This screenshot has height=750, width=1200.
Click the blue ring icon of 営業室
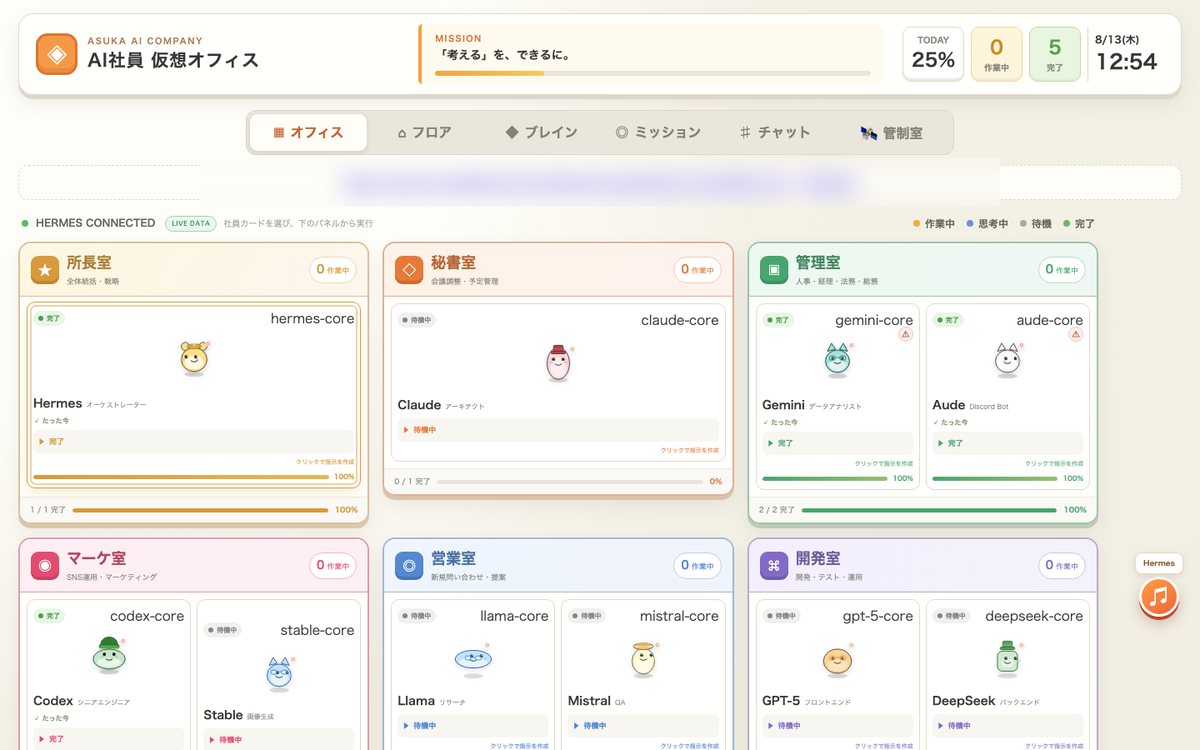tap(409, 566)
